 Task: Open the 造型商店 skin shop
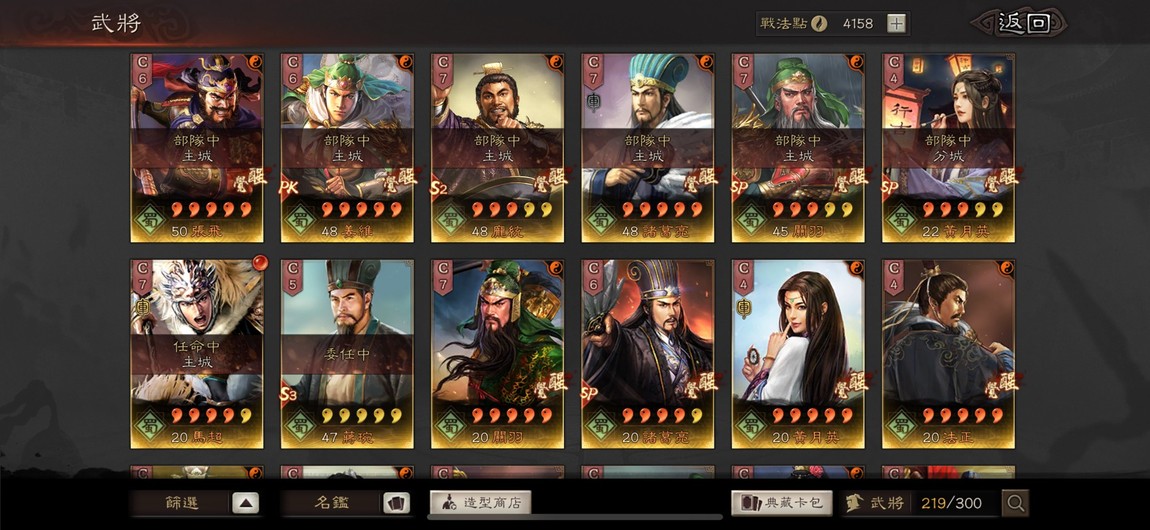pos(480,503)
